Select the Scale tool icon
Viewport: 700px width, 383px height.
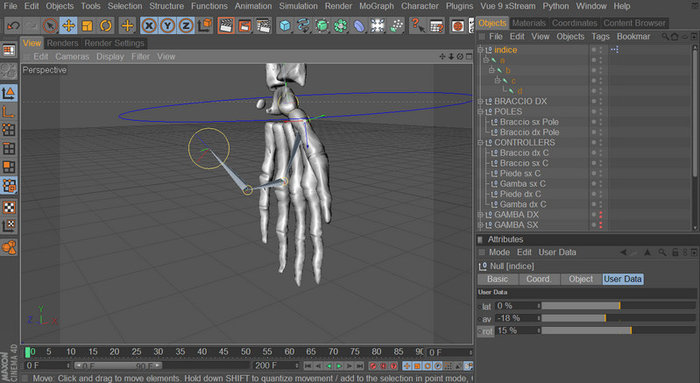88,25
